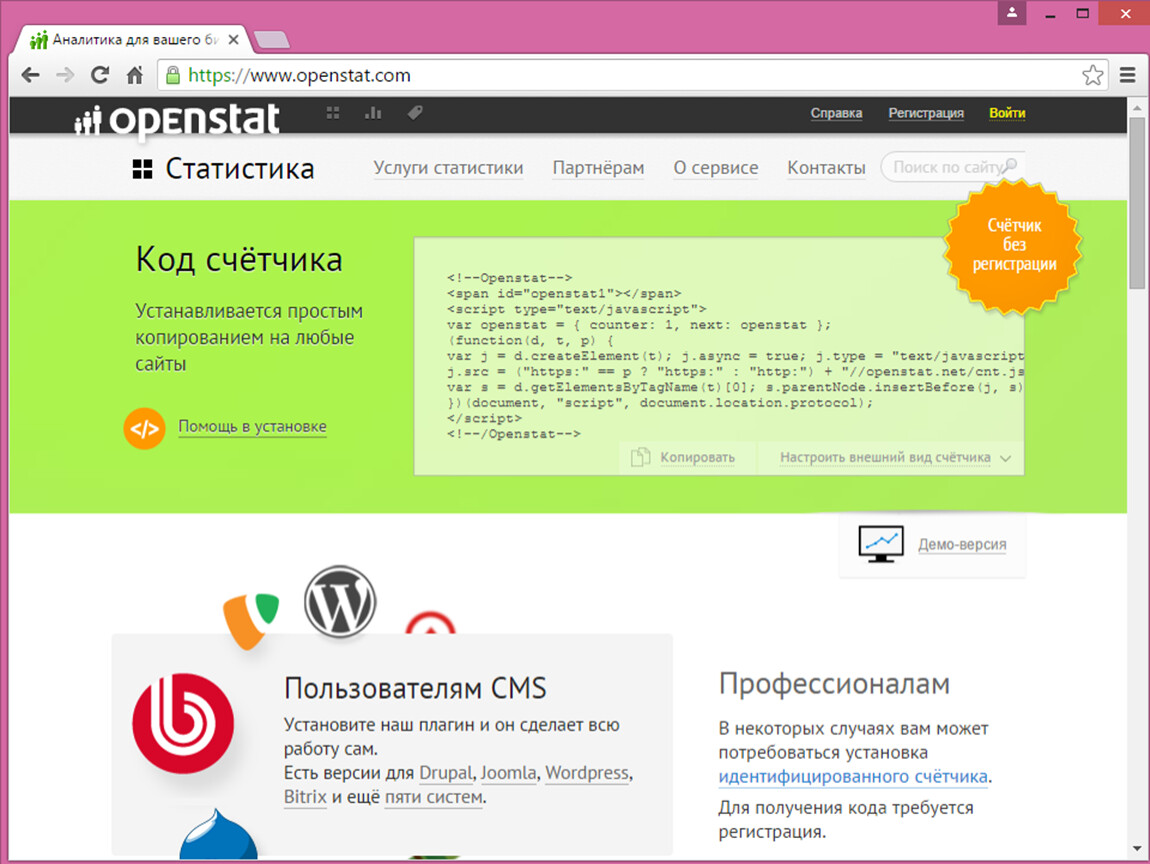This screenshot has height=864, width=1150.
Task: Click the Статистика heading
Action: (240, 169)
